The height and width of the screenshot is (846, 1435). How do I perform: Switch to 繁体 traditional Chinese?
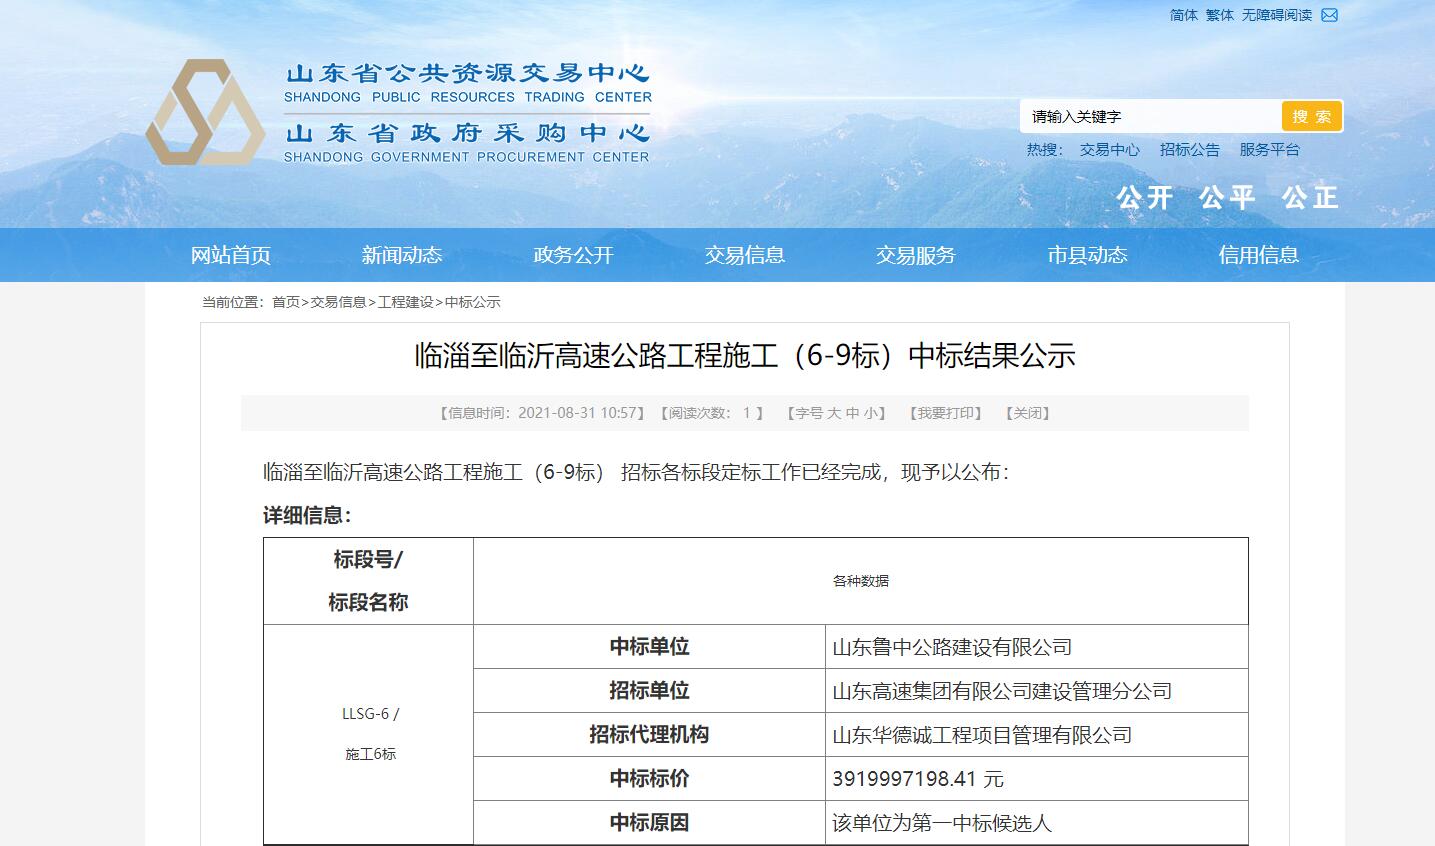pos(1218,15)
